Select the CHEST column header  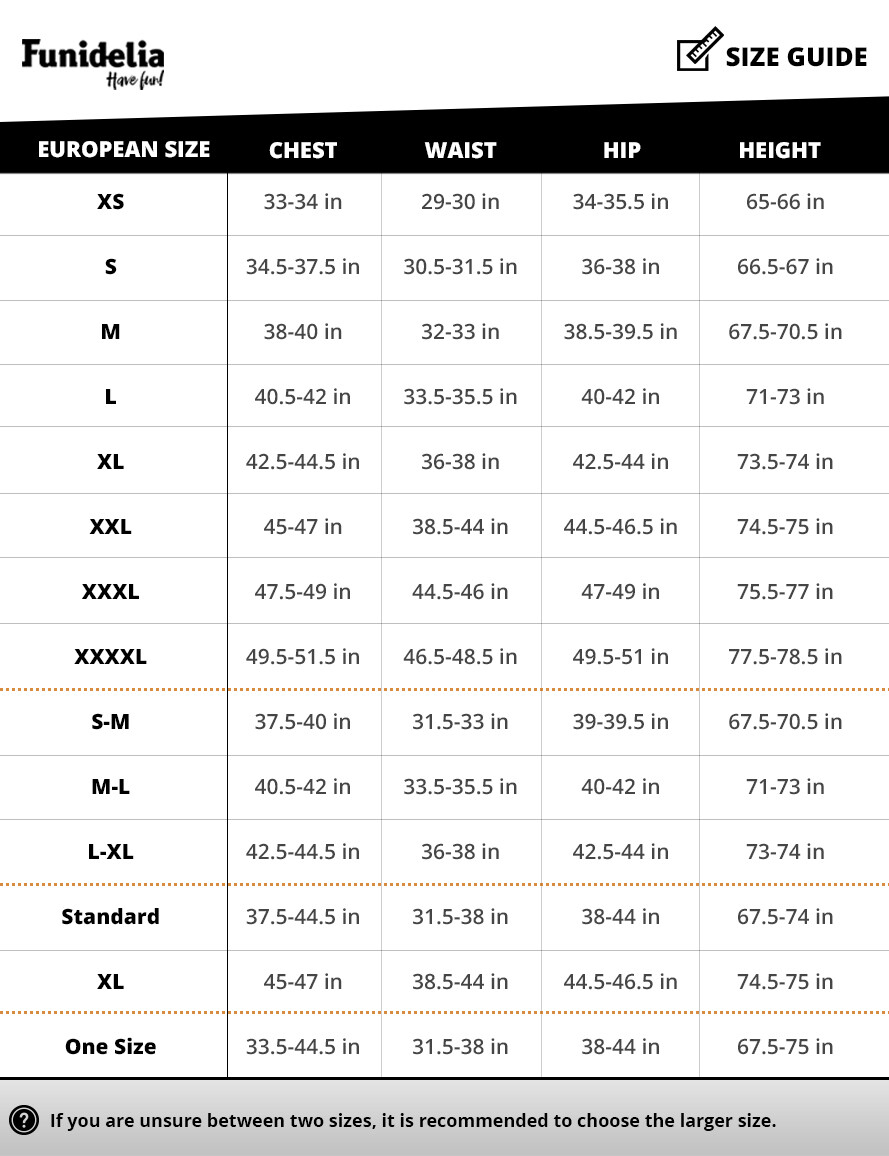point(303,150)
